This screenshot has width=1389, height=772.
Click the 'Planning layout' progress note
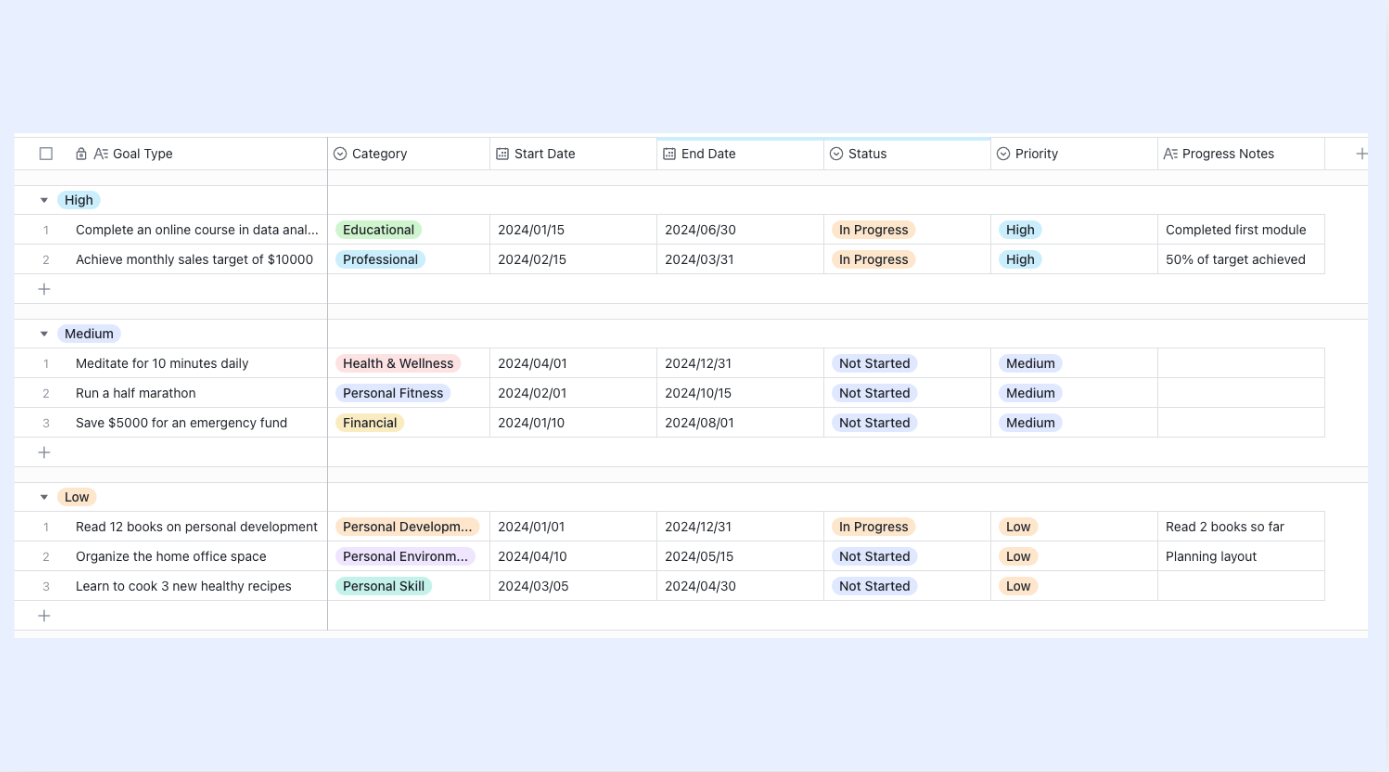pyautogui.click(x=1211, y=557)
